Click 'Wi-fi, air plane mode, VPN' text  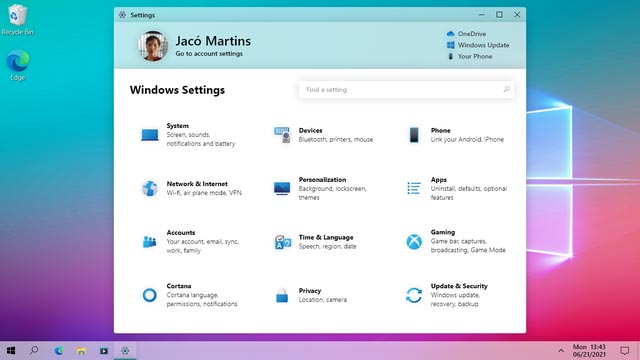pyautogui.click(x=204, y=193)
